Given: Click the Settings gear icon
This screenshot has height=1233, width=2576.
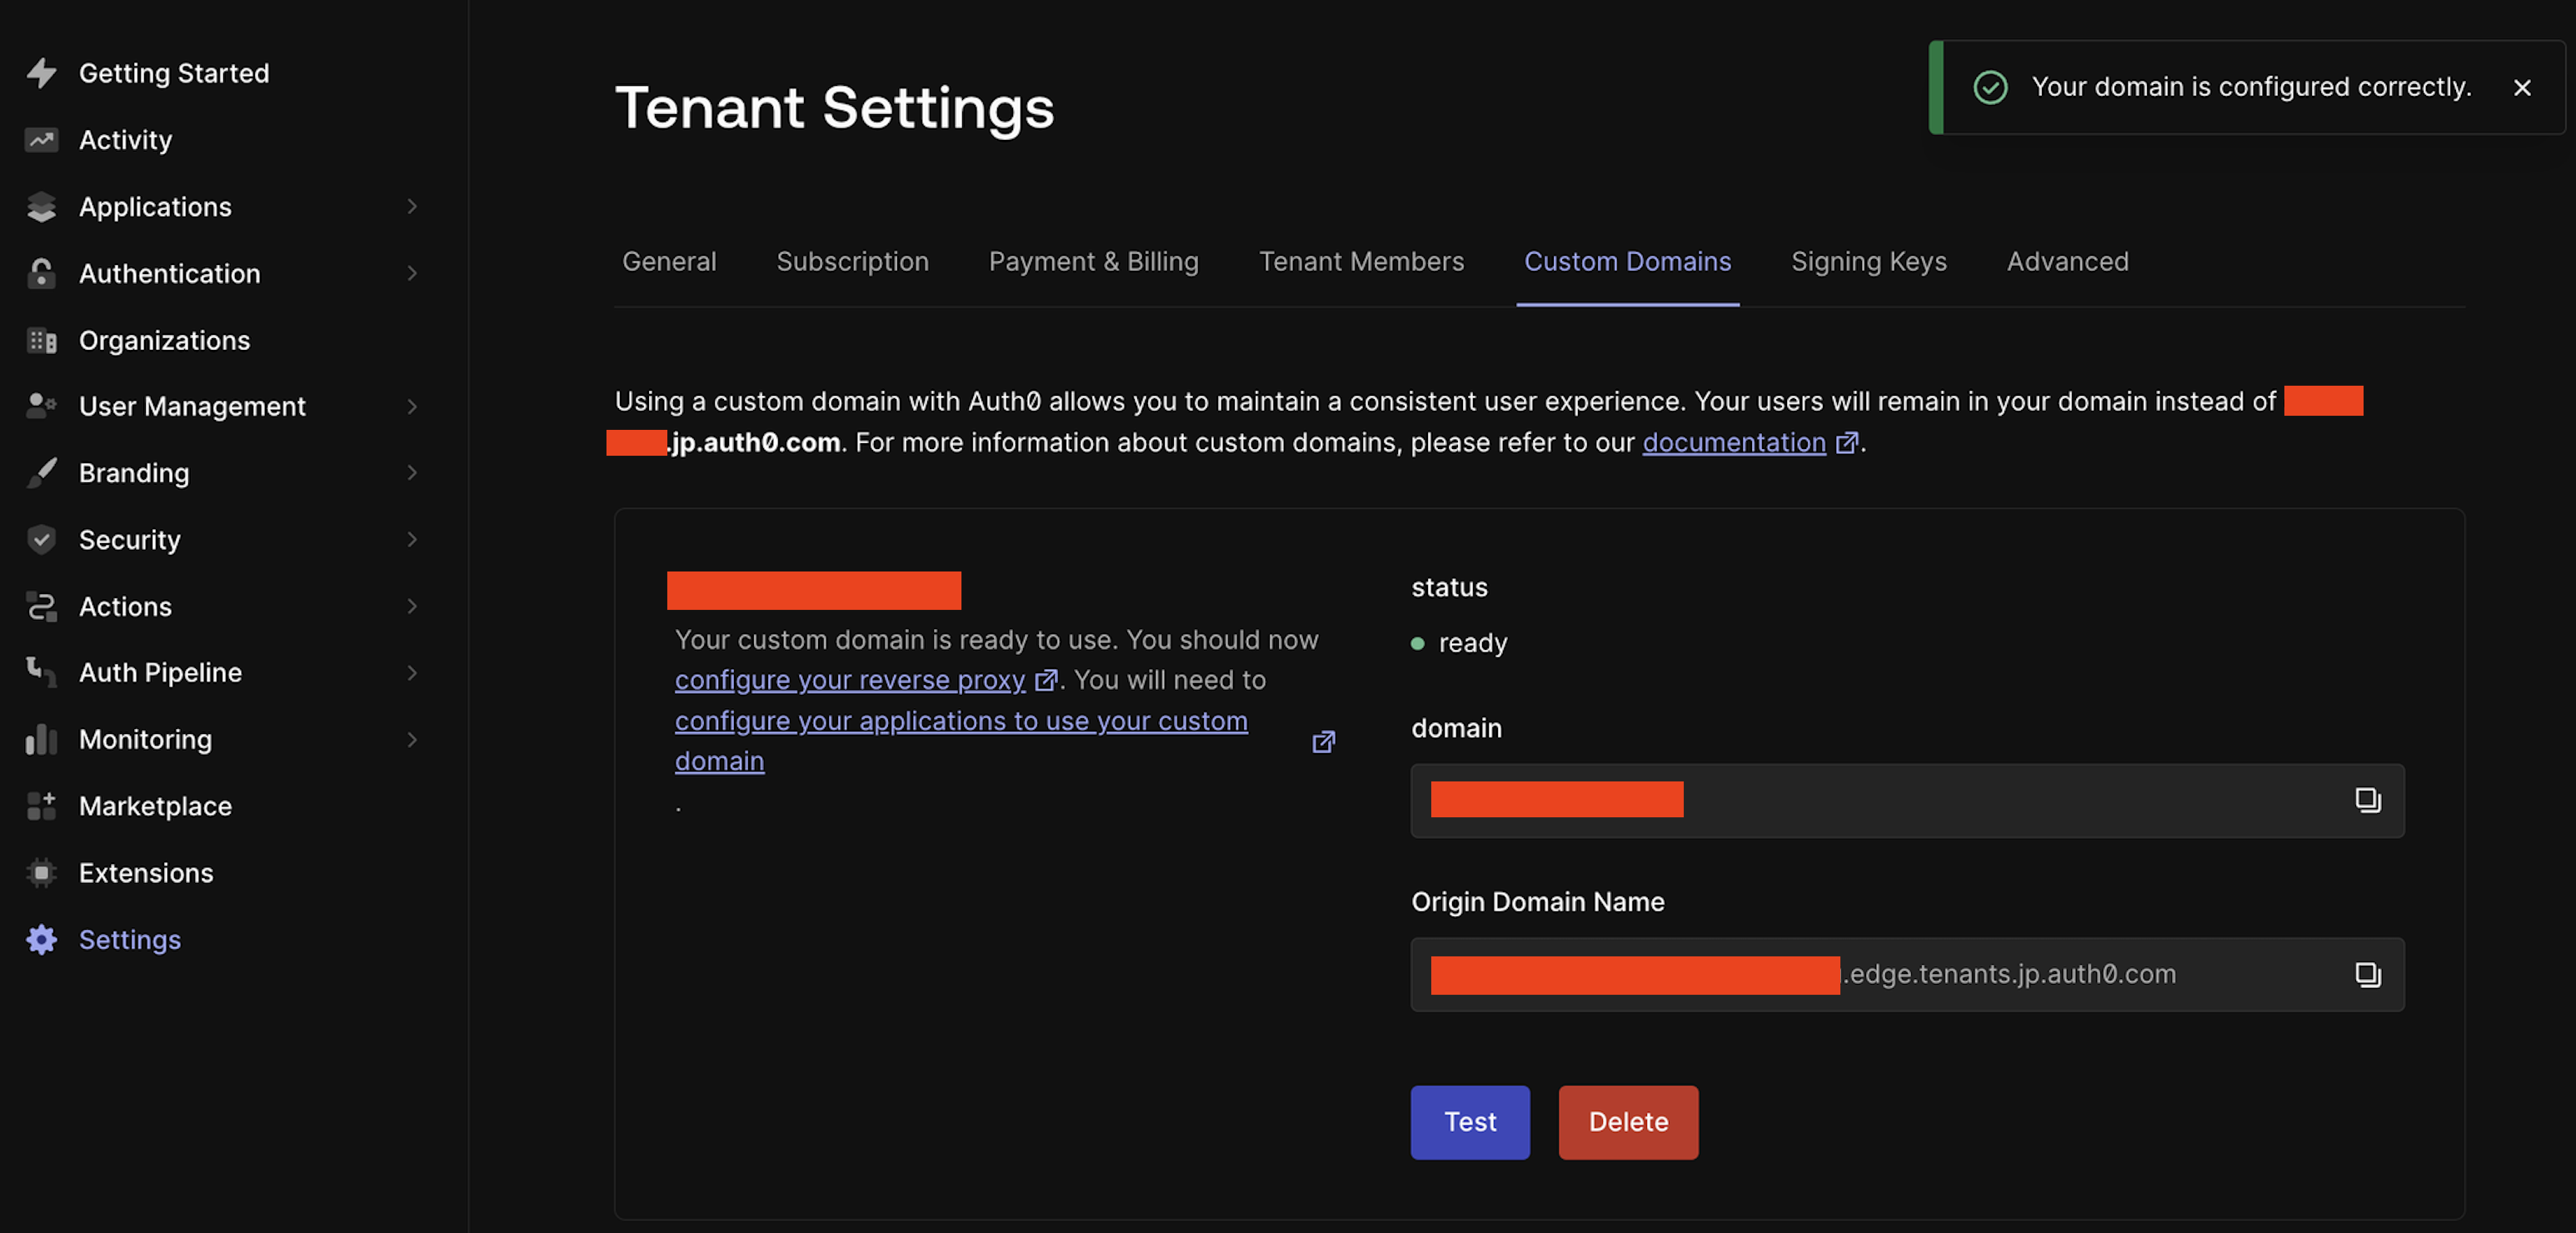Looking at the screenshot, I should 41,939.
